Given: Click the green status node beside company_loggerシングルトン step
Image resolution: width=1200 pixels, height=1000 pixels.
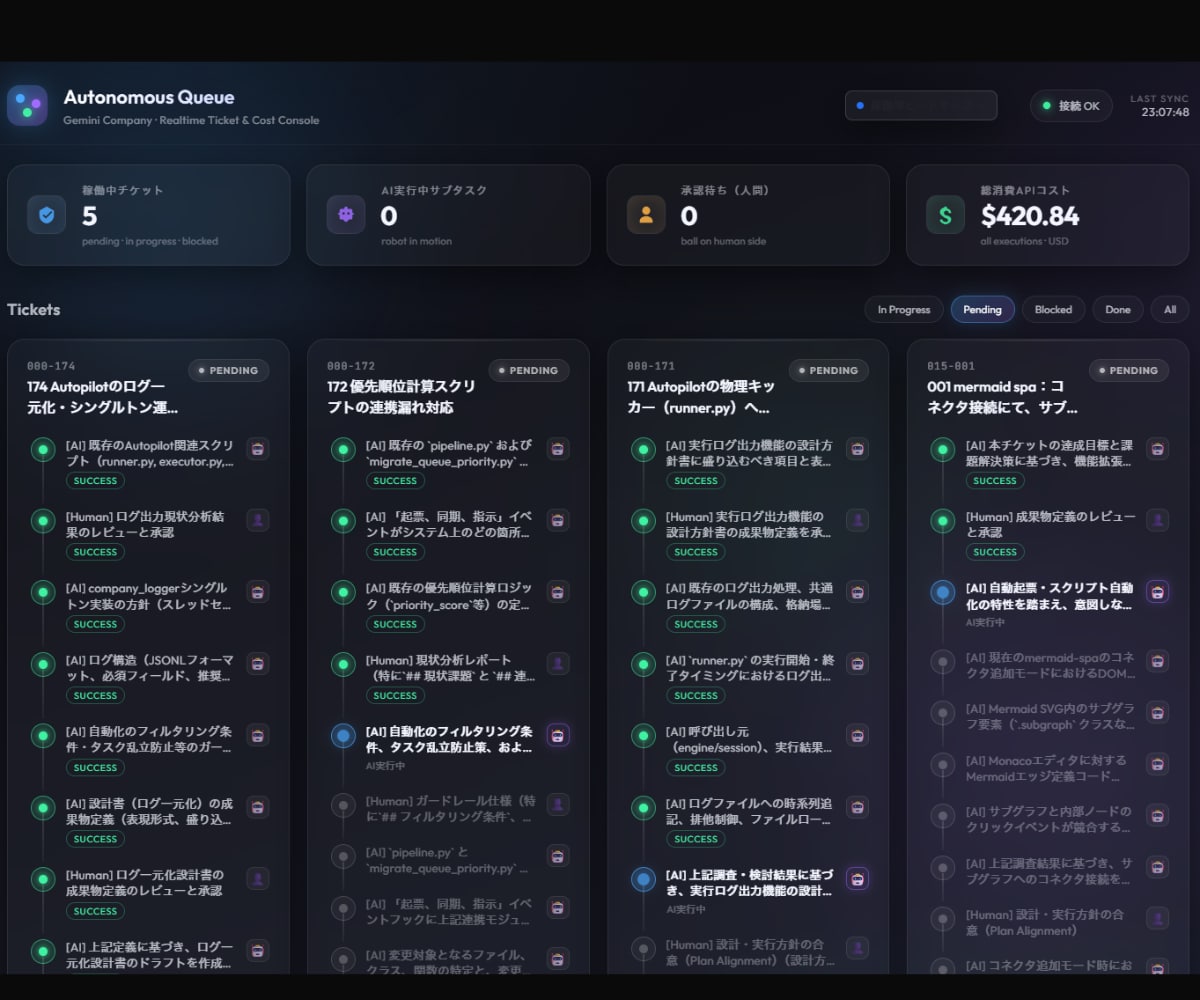Looking at the screenshot, I should tap(43, 592).
